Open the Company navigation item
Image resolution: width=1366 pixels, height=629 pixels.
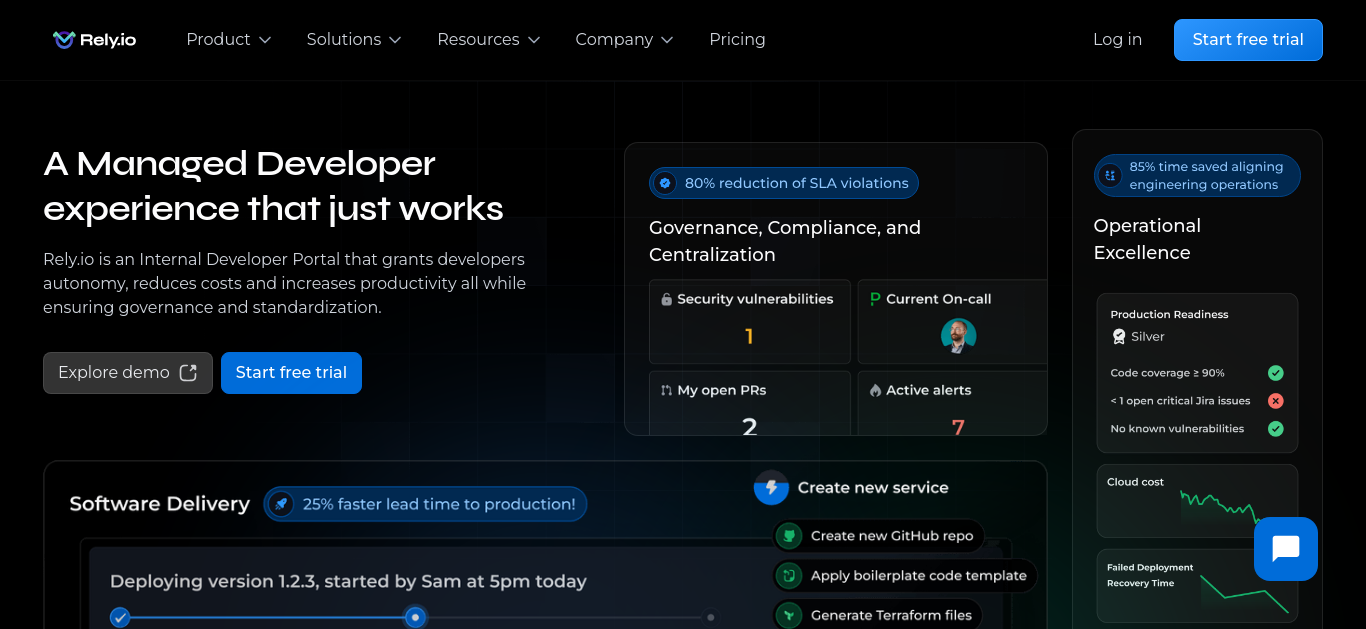(x=624, y=39)
